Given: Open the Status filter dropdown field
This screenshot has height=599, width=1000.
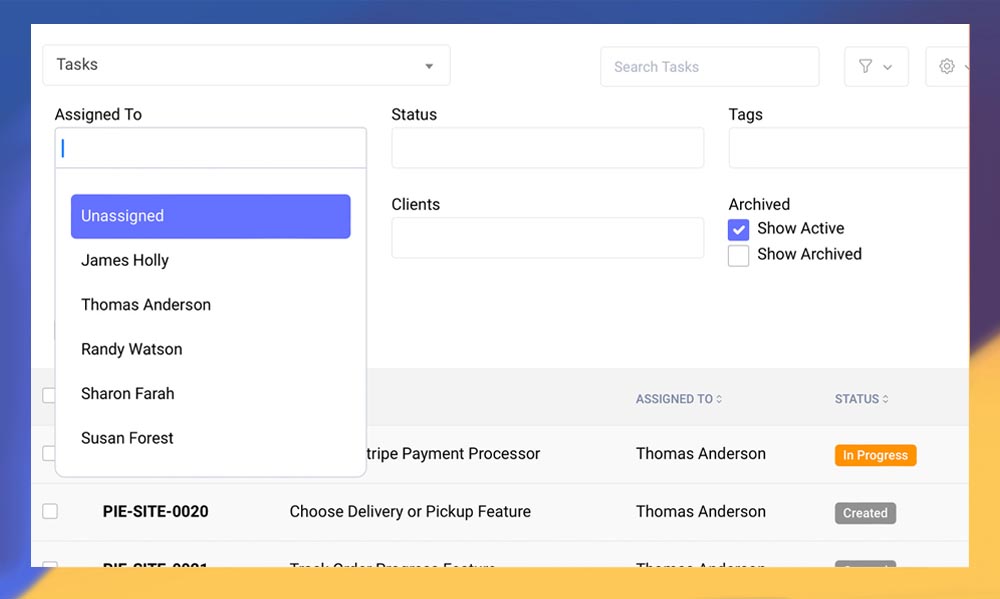Looking at the screenshot, I should pos(547,148).
